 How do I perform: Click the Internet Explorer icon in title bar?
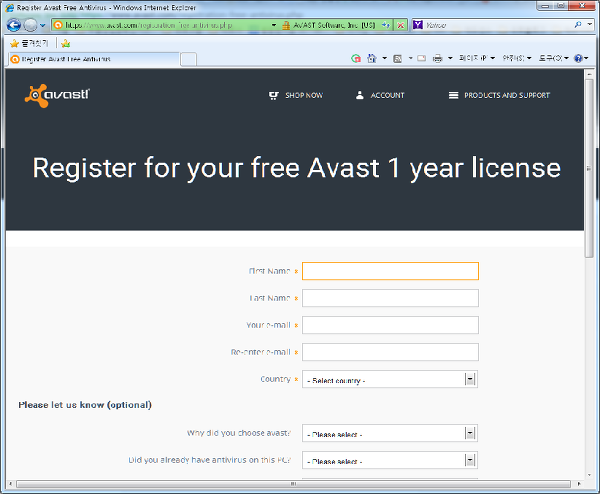coord(10,8)
